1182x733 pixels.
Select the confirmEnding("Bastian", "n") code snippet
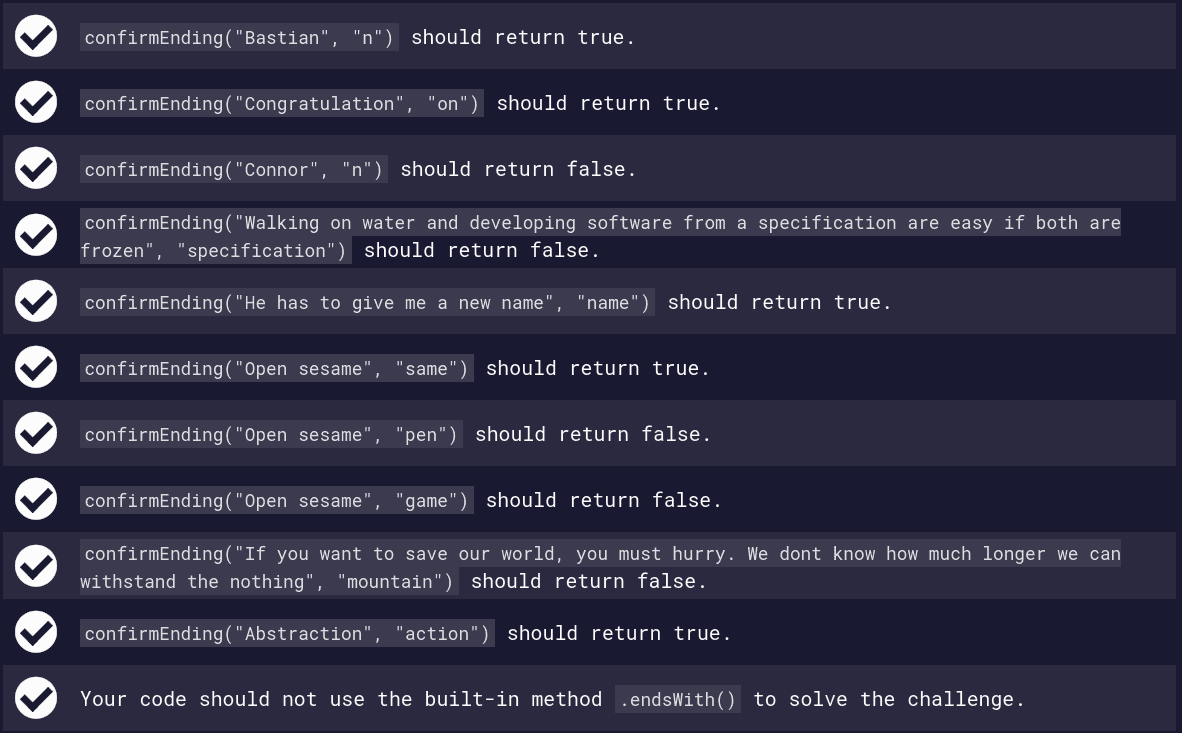coord(239,37)
